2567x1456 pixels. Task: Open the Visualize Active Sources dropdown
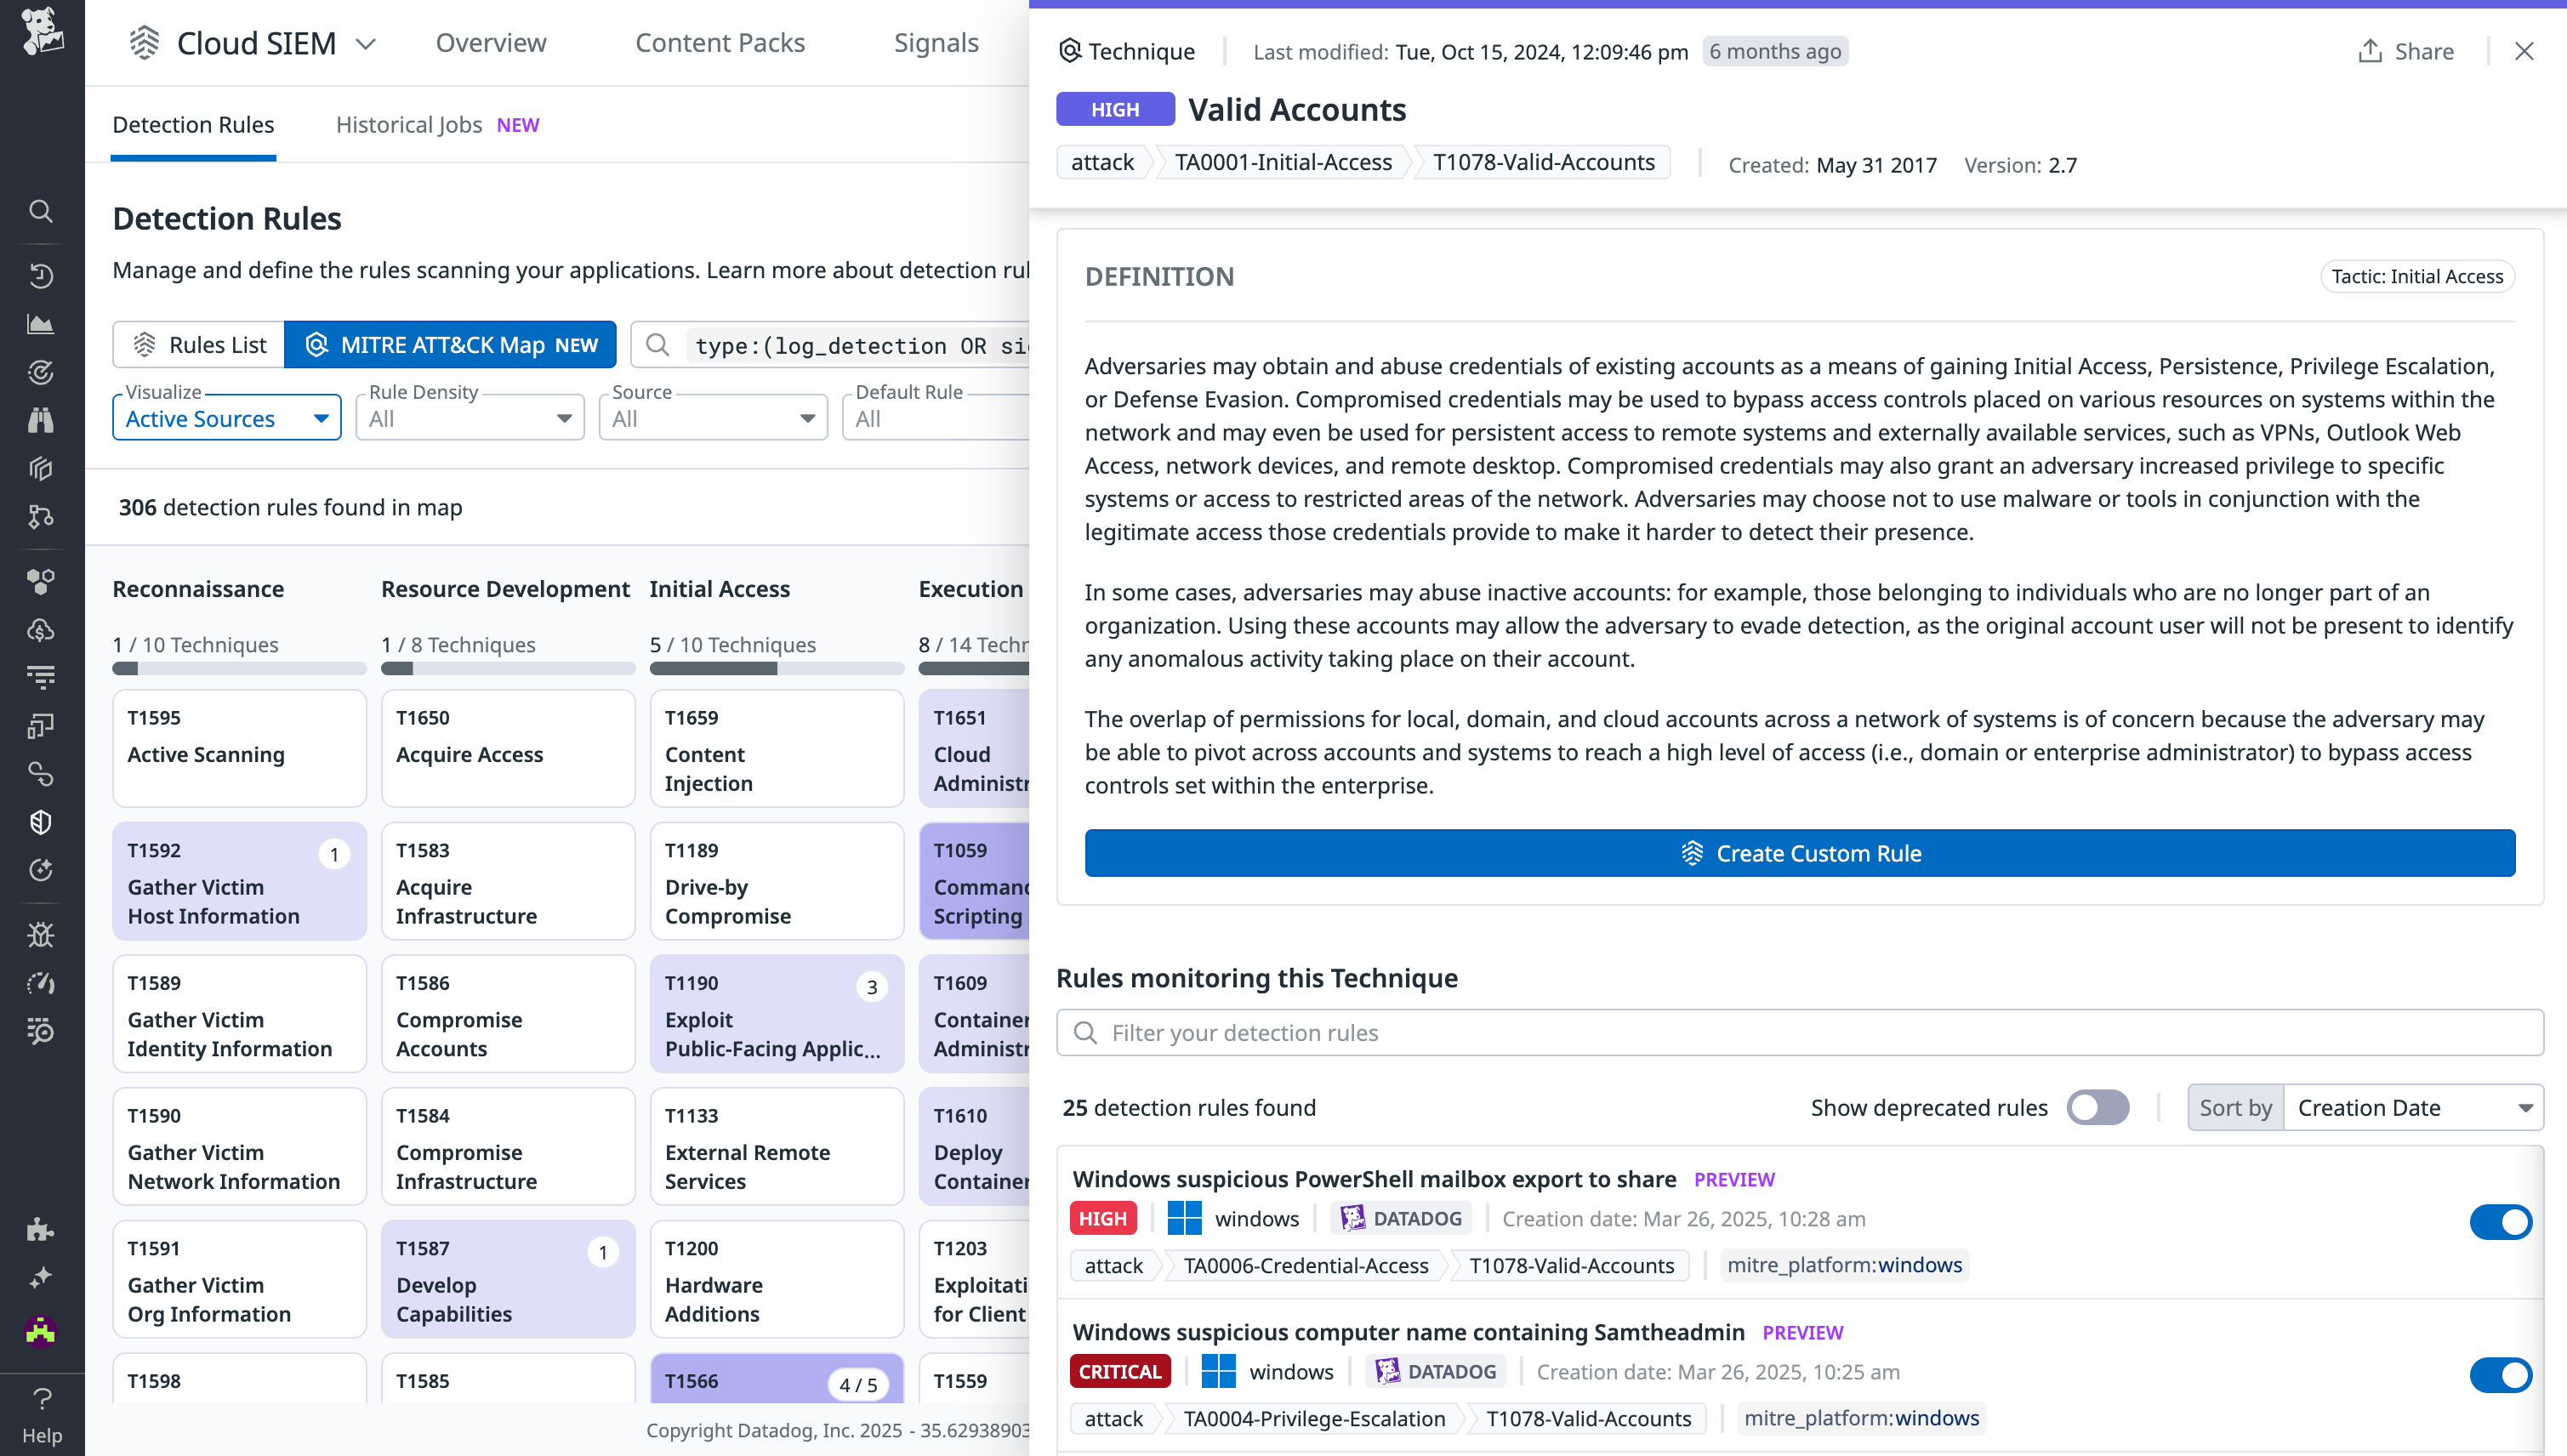[226, 418]
